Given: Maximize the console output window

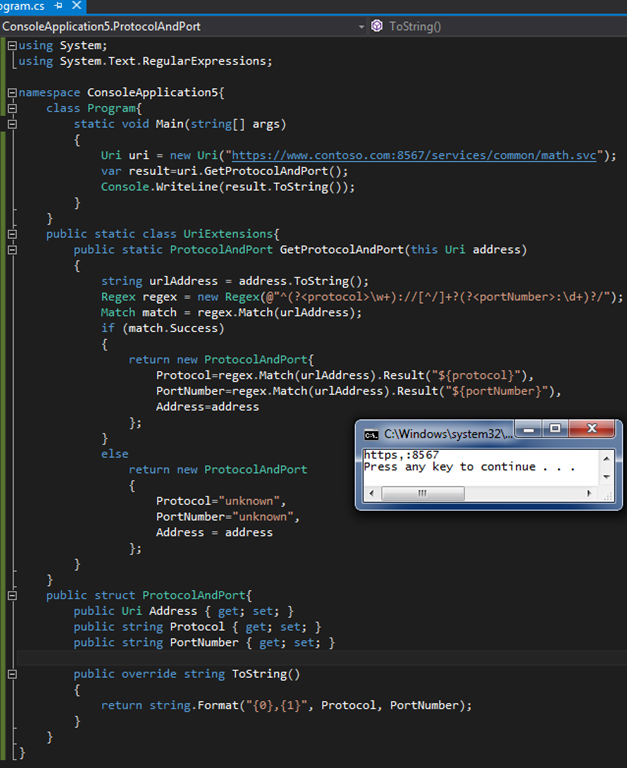Looking at the screenshot, I should [x=556, y=429].
